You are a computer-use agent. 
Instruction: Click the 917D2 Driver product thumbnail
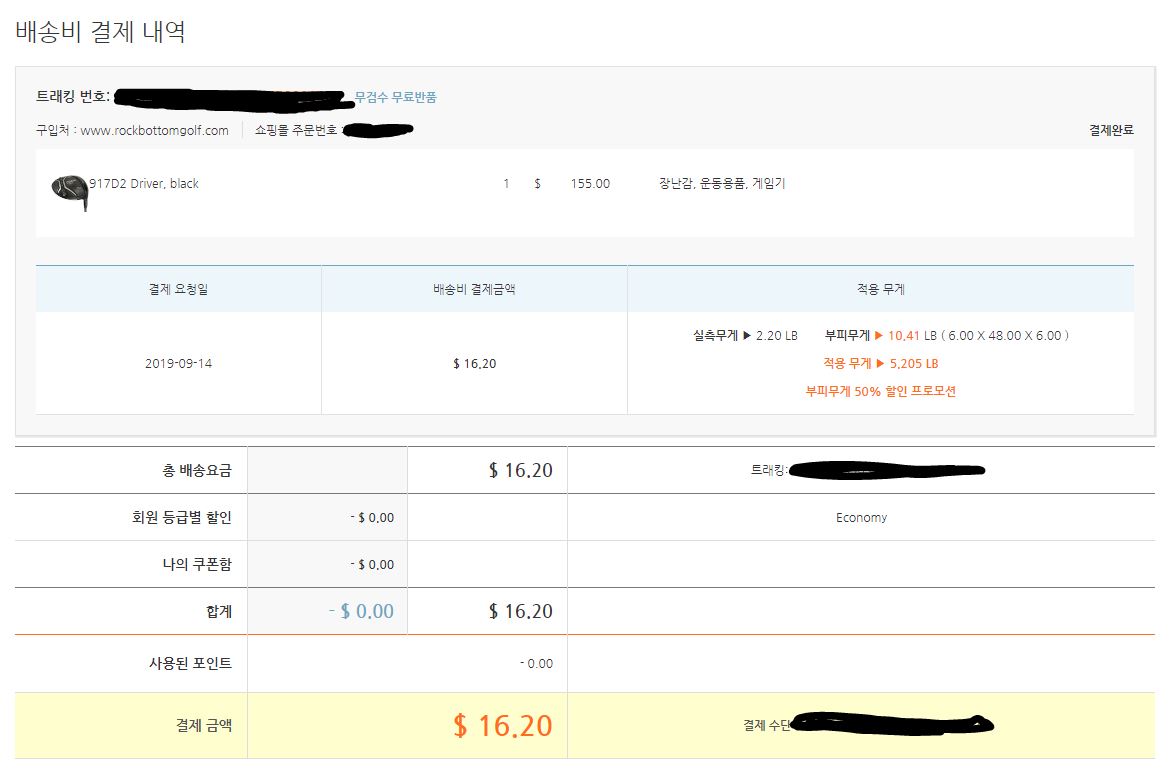(x=70, y=191)
